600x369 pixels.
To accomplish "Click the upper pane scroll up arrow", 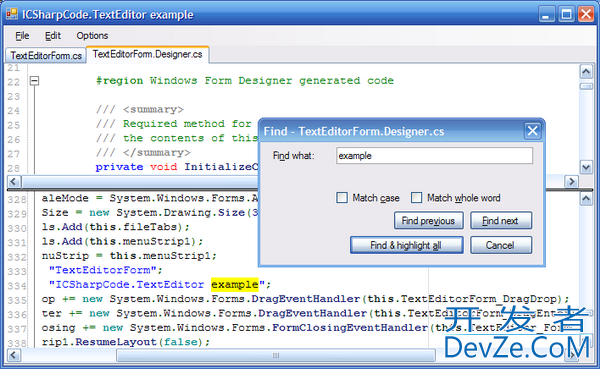I will click(x=586, y=71).
